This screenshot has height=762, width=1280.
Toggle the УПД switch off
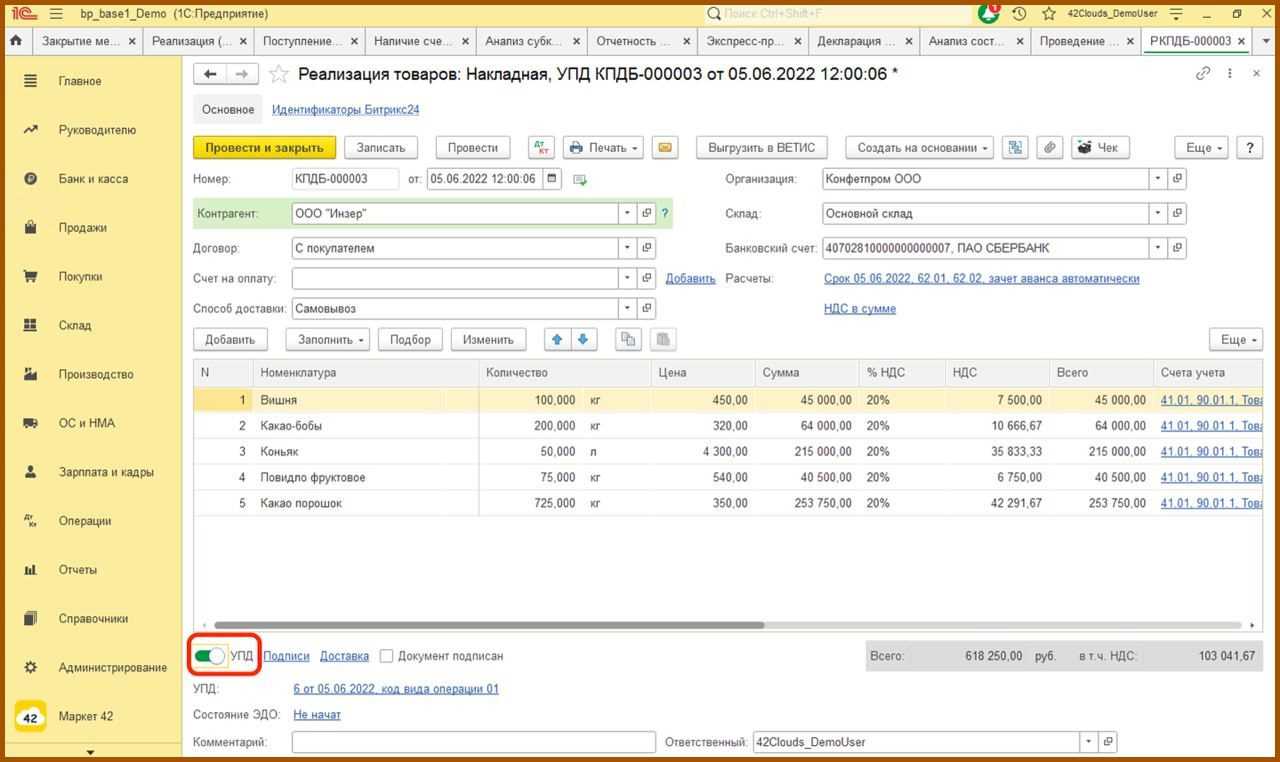(x=210, y=656)
